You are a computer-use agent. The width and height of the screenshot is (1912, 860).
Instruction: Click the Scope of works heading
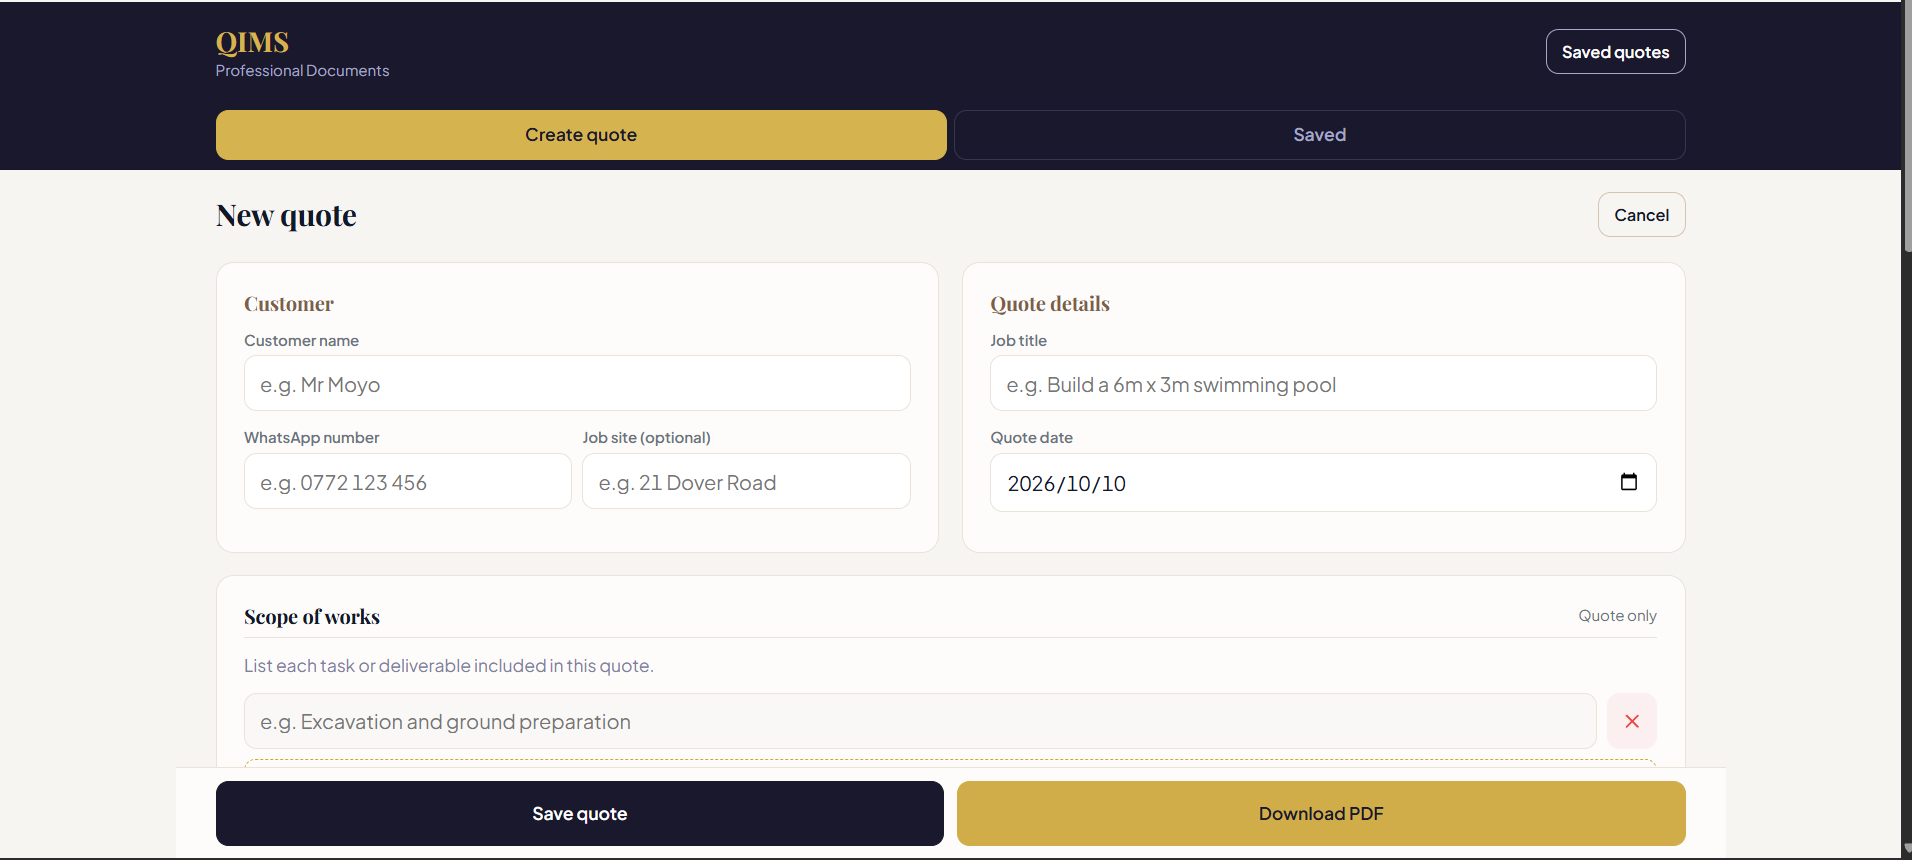click(312, 617)
